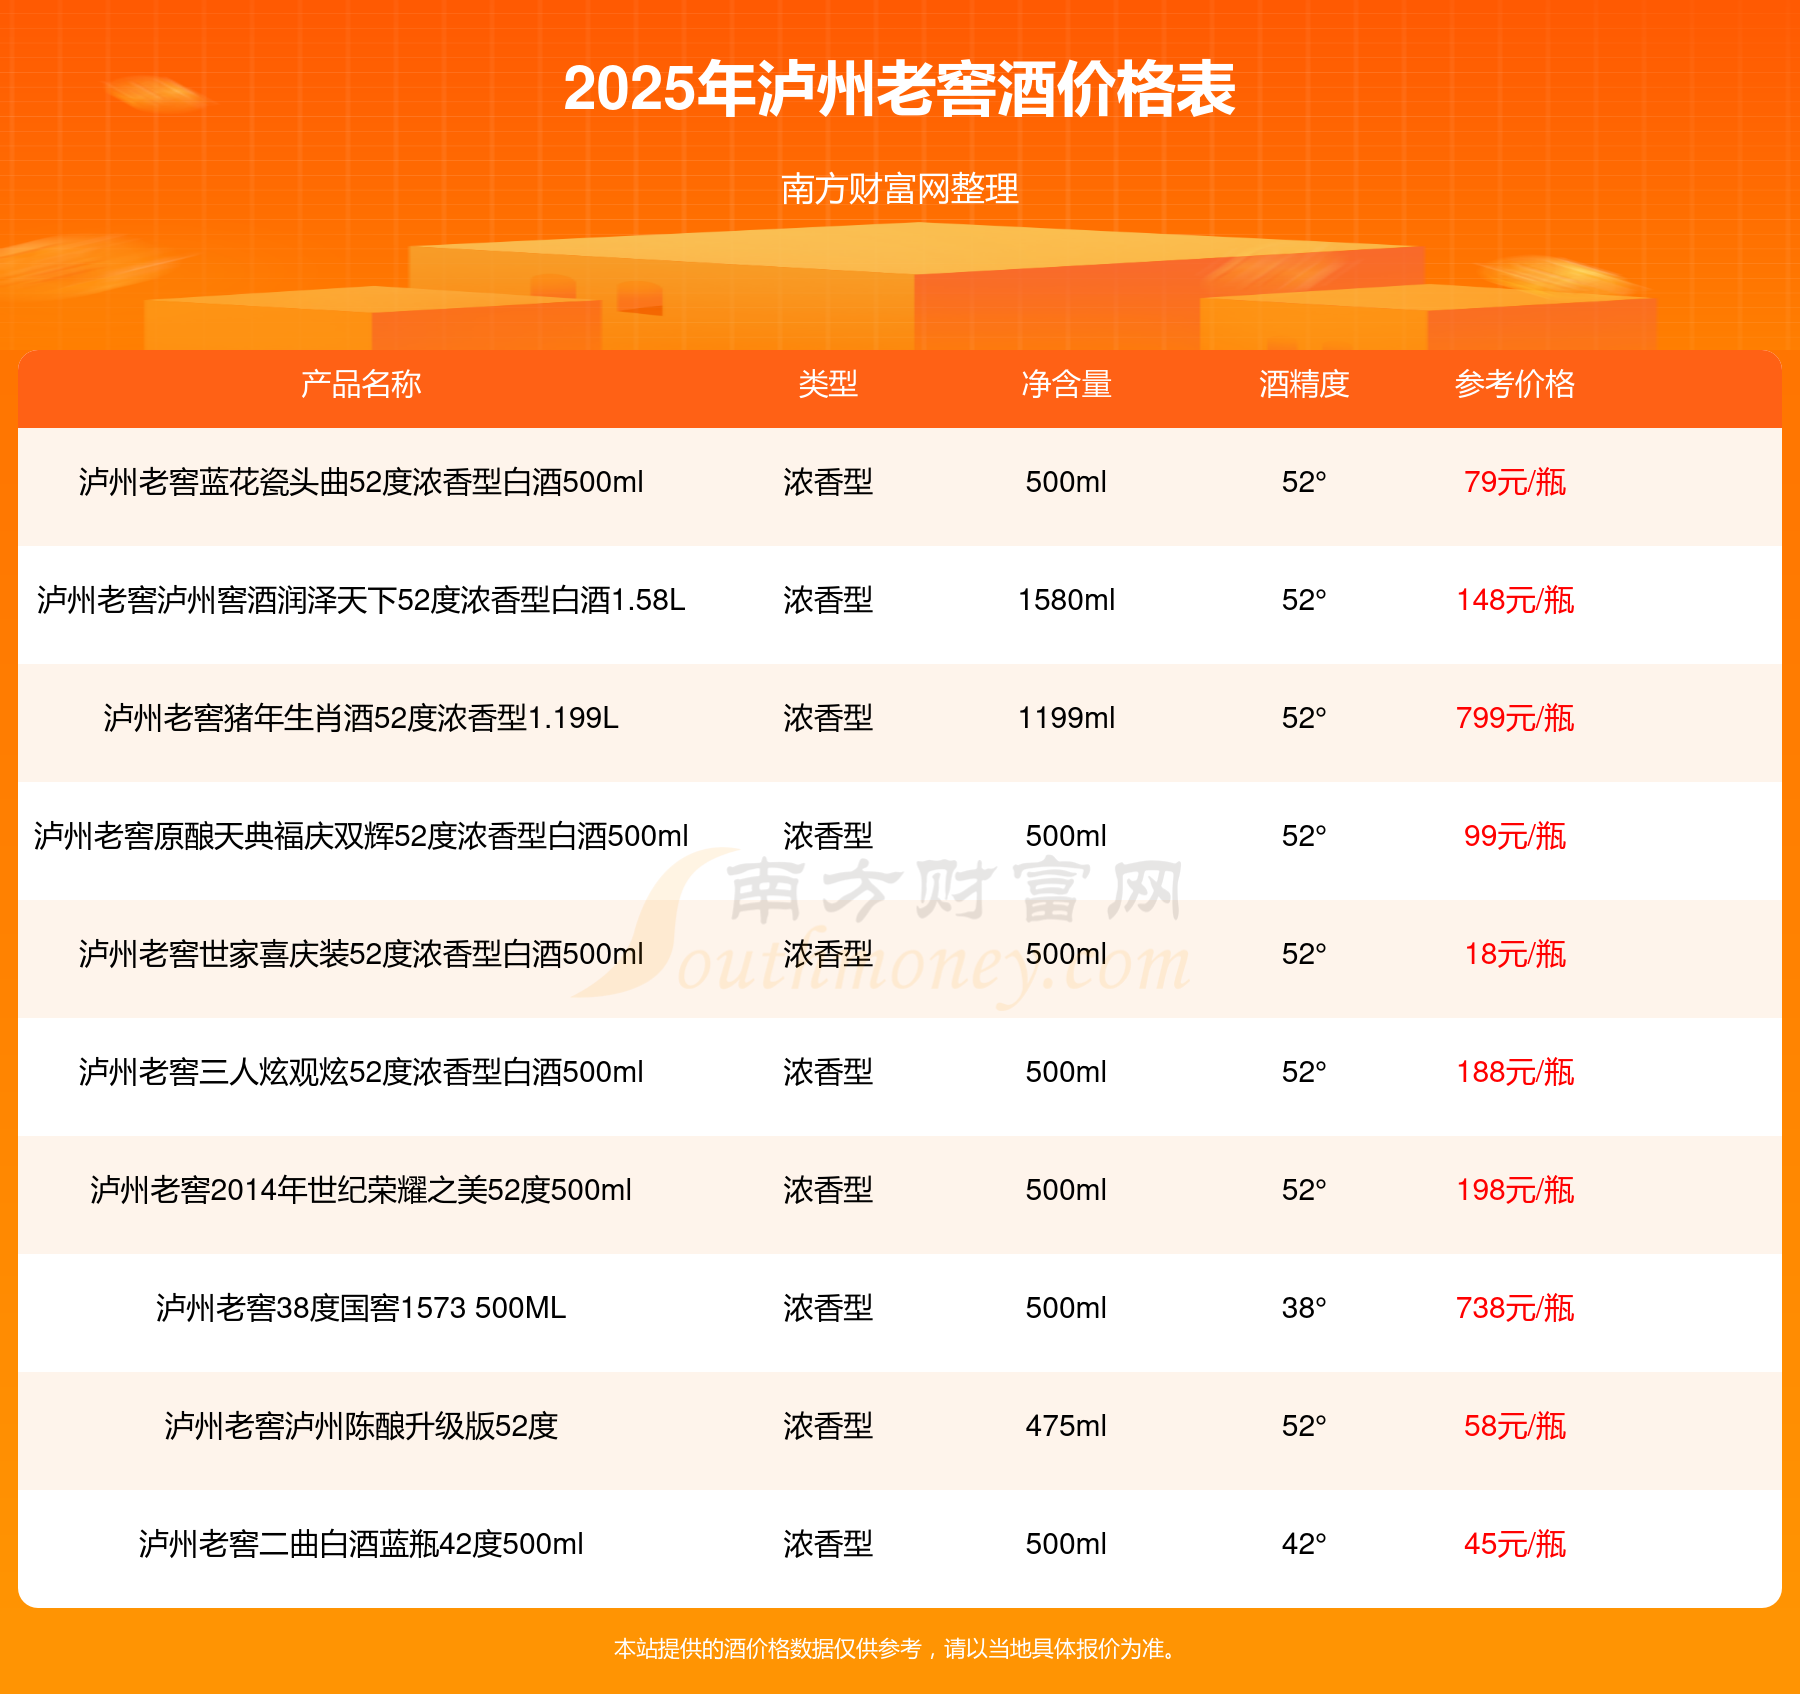The width and height of the screenshot is (1800, 1694).
Task: Click the alcohol value 42°
Action: [1304, 1544]
